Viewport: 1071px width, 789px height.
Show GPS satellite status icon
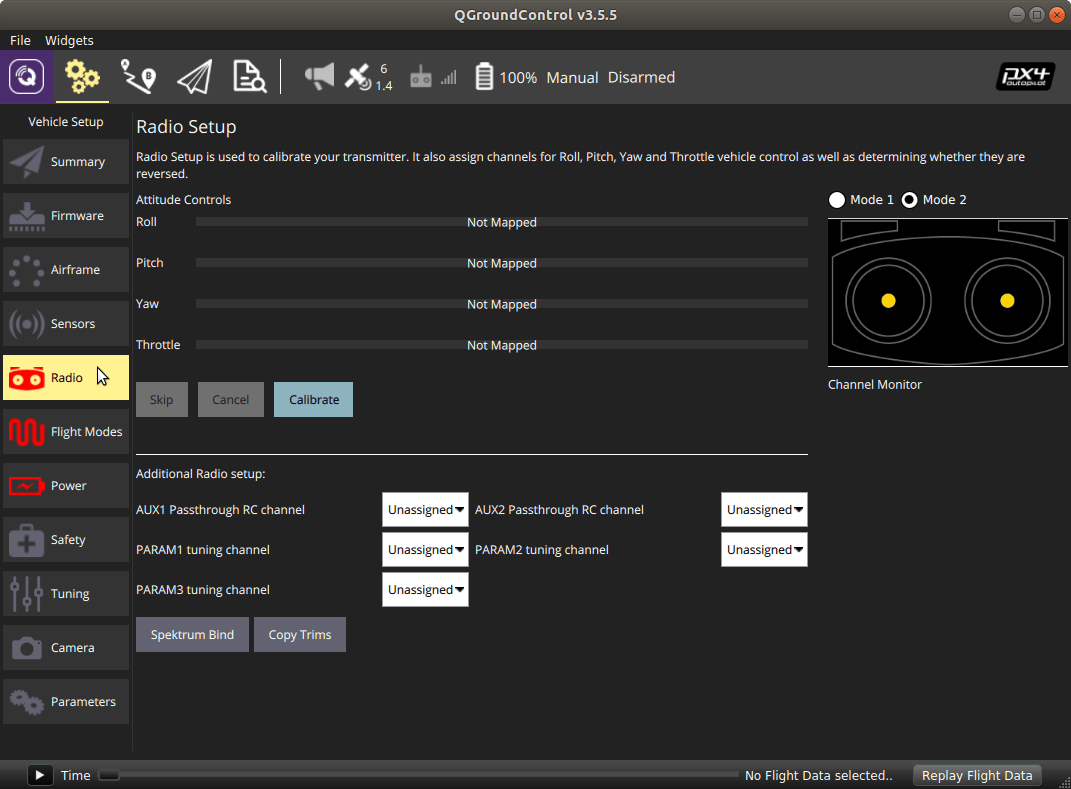(x=357, y=77)
